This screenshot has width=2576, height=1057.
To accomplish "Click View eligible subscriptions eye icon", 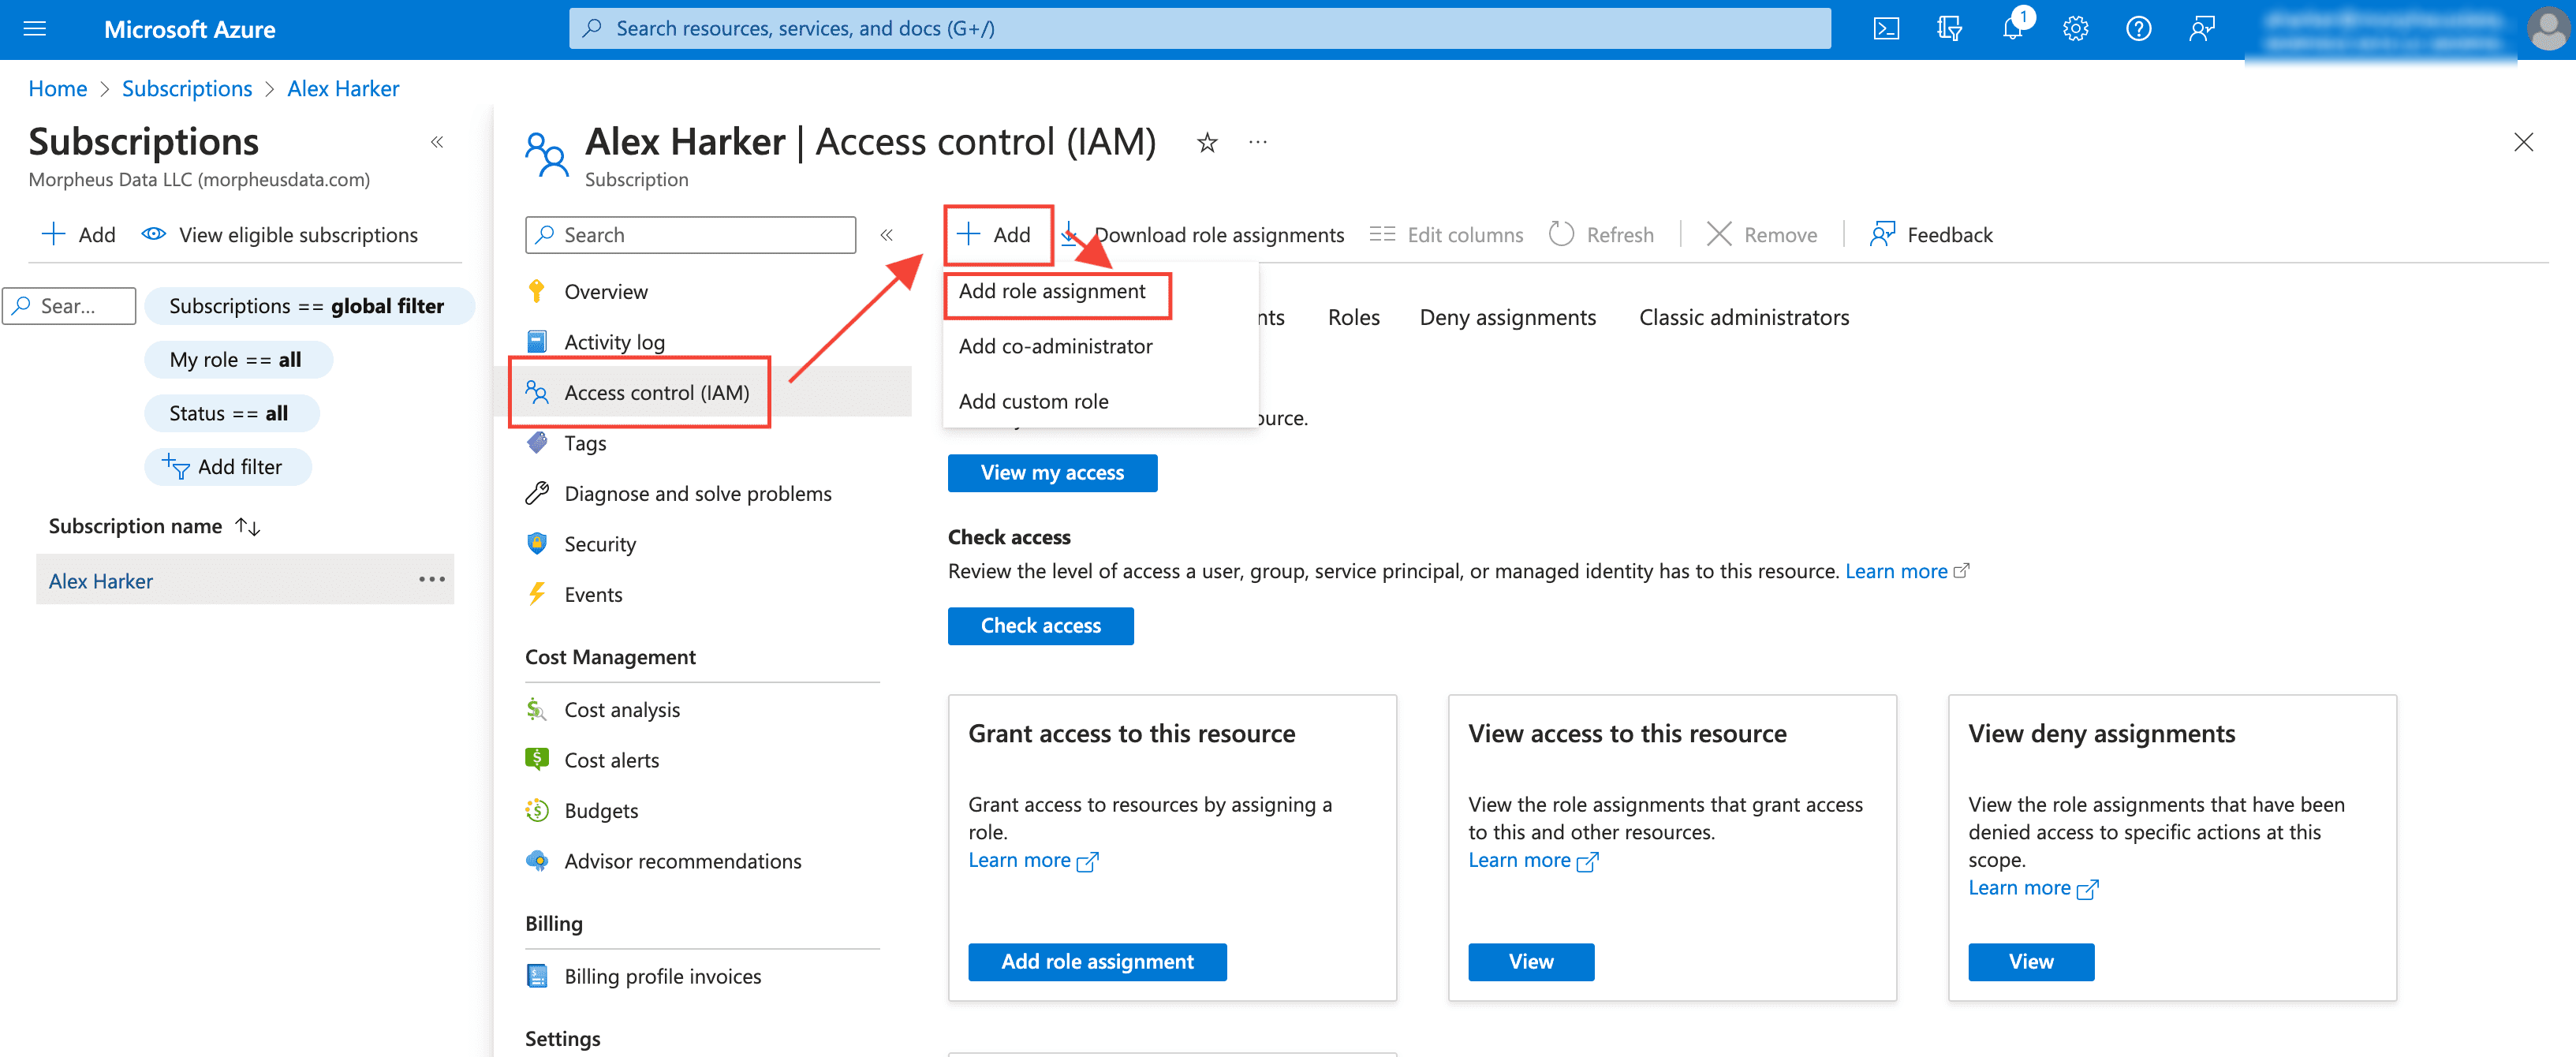I will click(154, 234).
